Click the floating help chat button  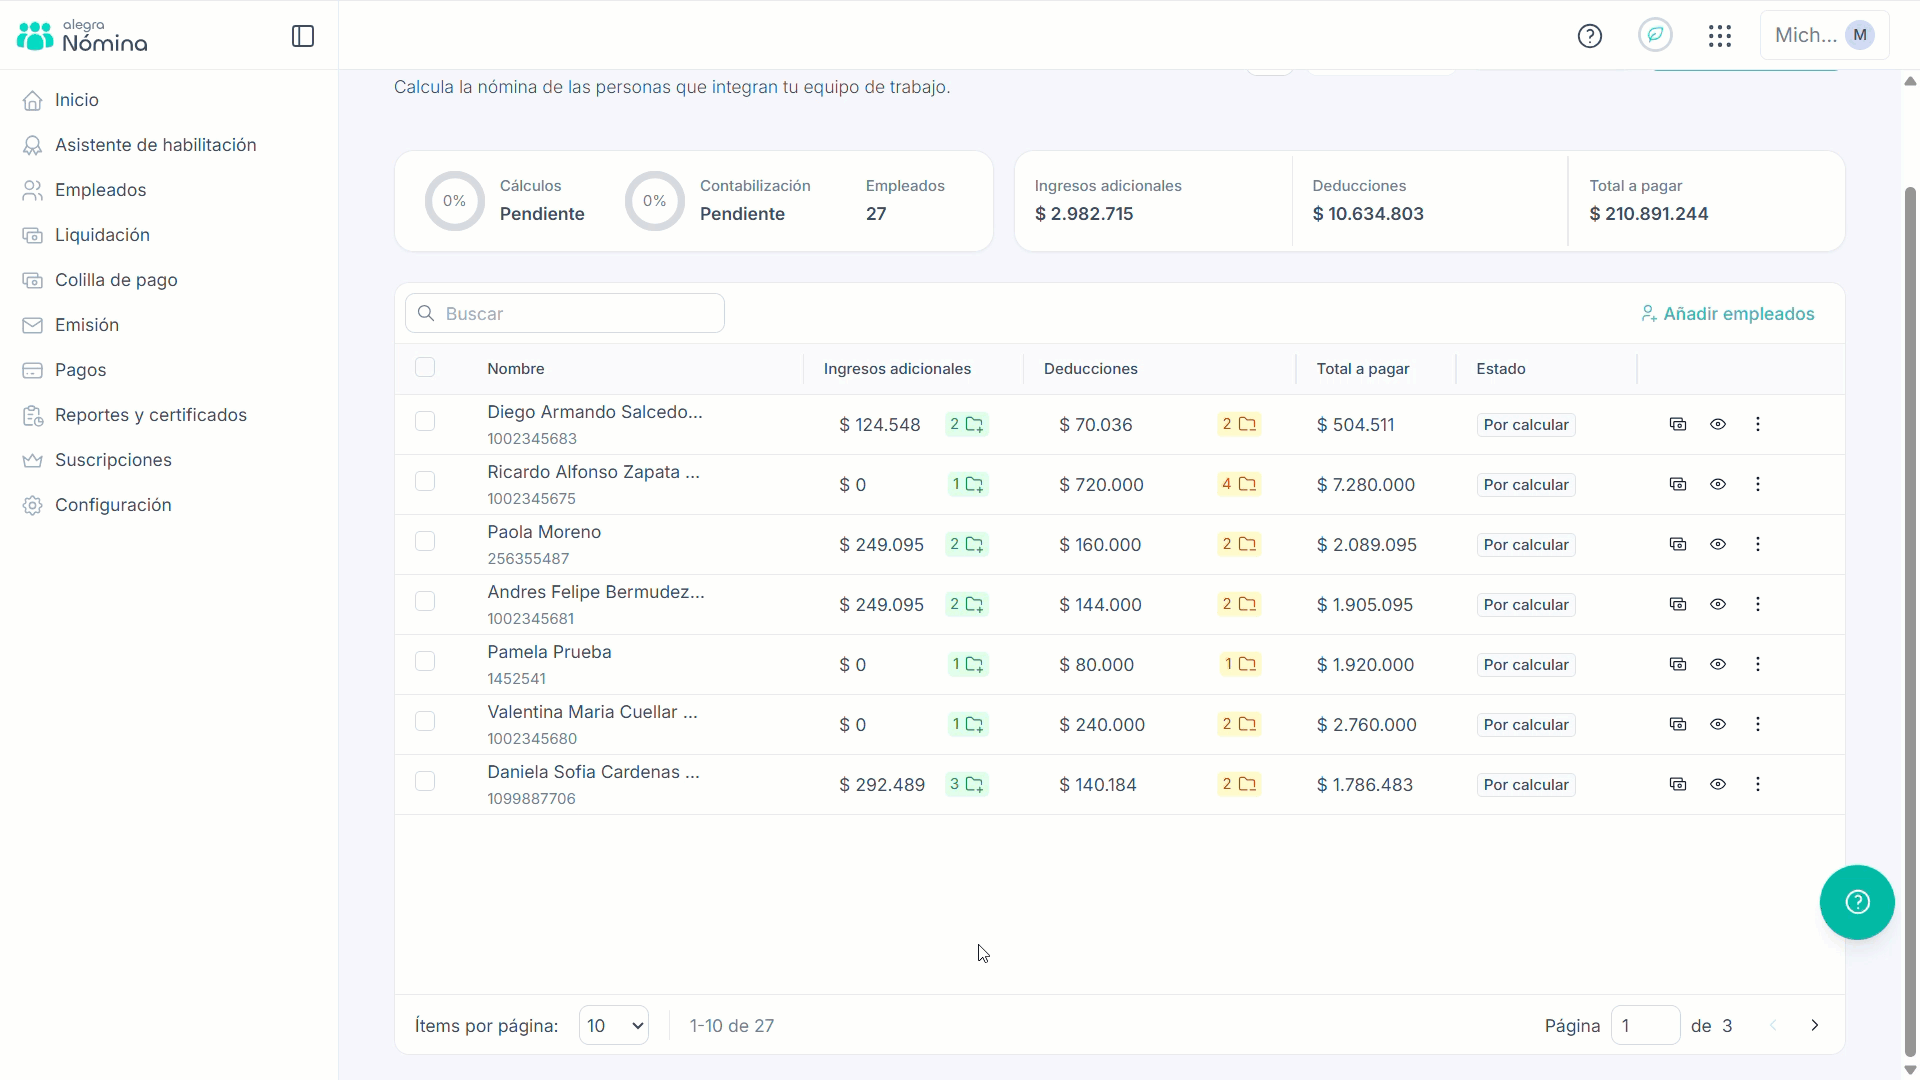click(x=1857, y=902)
